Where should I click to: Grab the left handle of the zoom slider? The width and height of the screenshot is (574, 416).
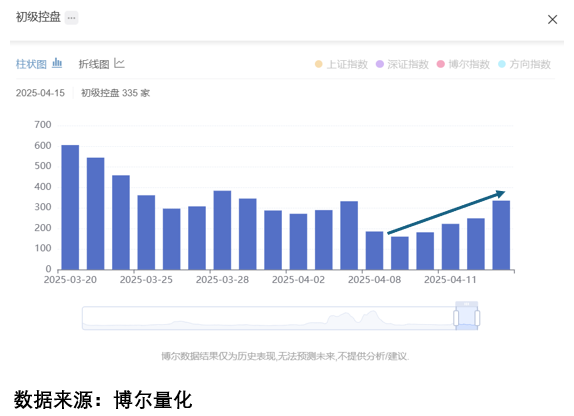click(456, 318)
